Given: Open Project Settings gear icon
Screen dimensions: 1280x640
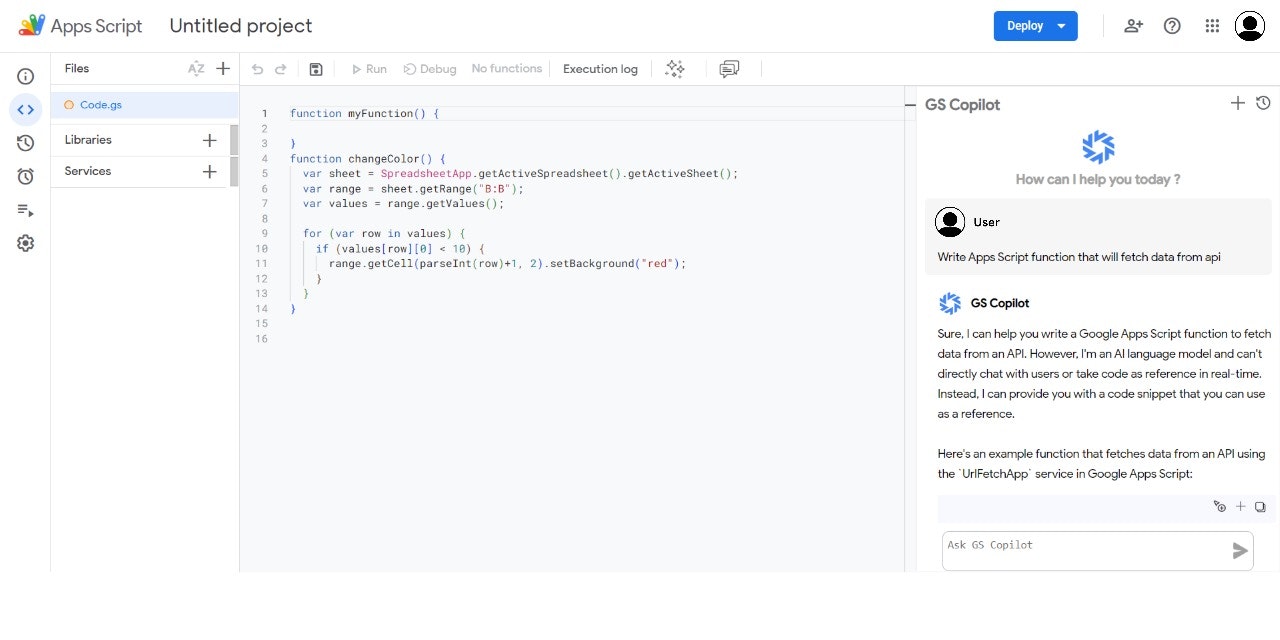Looking at the screenshot, I should tap(26, 243).
